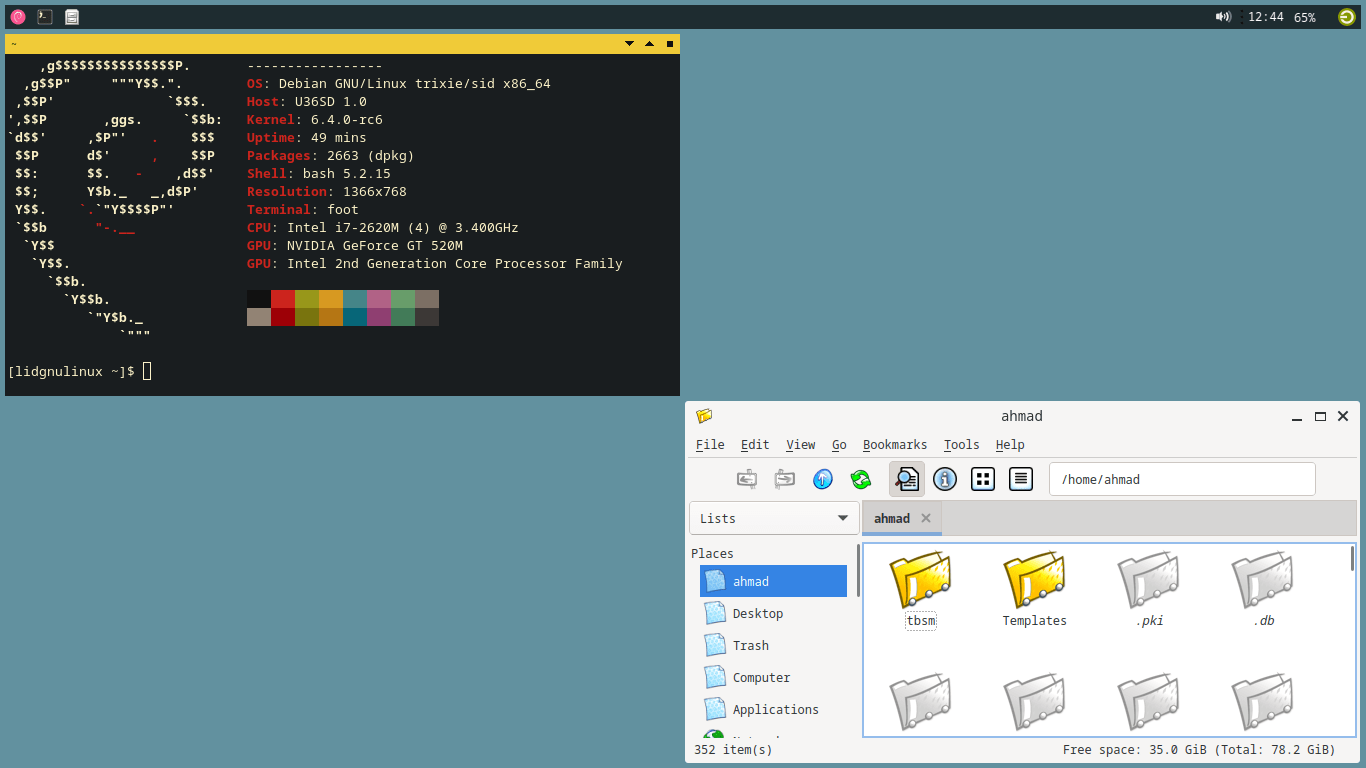This screenshot has width=1366, height=768.
Task: Open the Go menu
Action: tap(839, 445)
